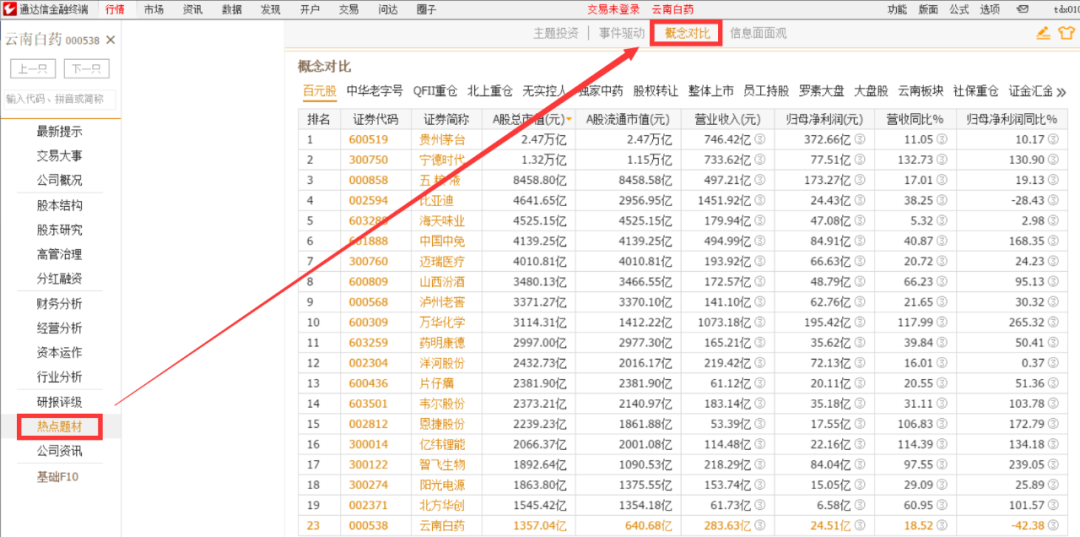This screenshot has width=1080, height=537.
Task: Open the 市场 menu
Action: tap(154, 10)
